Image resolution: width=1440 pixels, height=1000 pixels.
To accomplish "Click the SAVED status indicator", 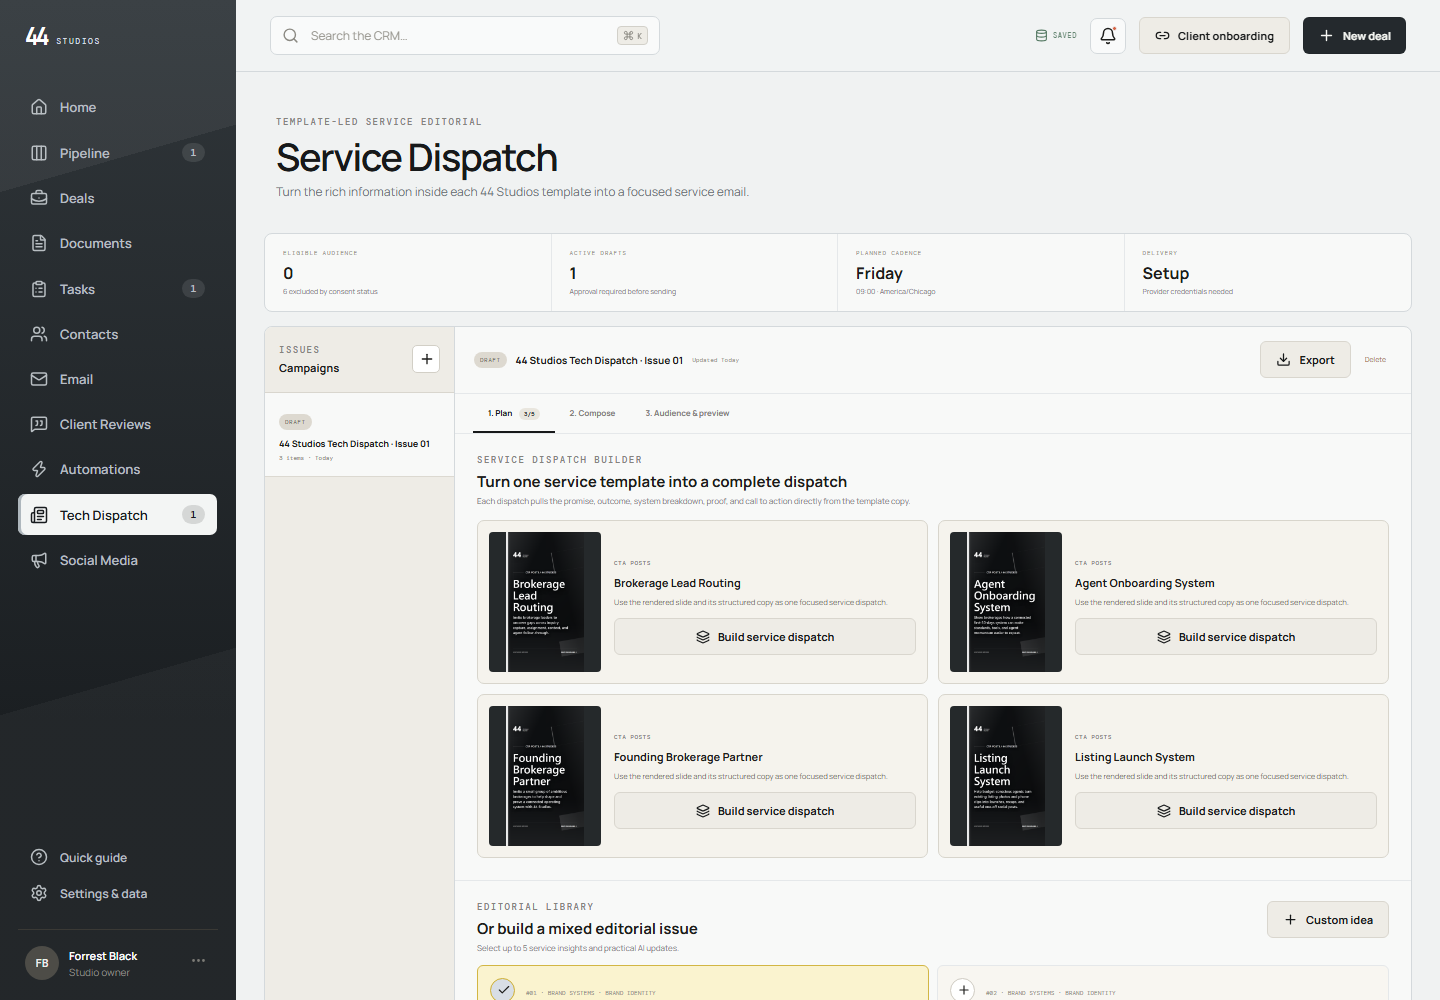I will (1056, 36).
